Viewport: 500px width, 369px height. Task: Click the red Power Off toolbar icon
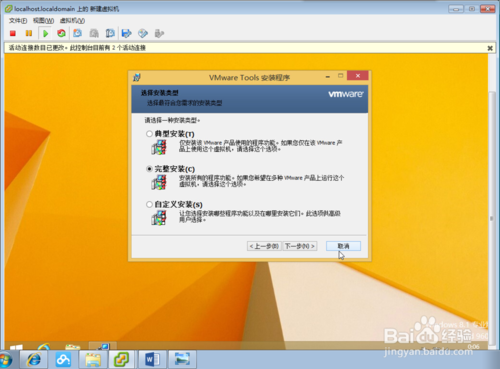point(13,33)
